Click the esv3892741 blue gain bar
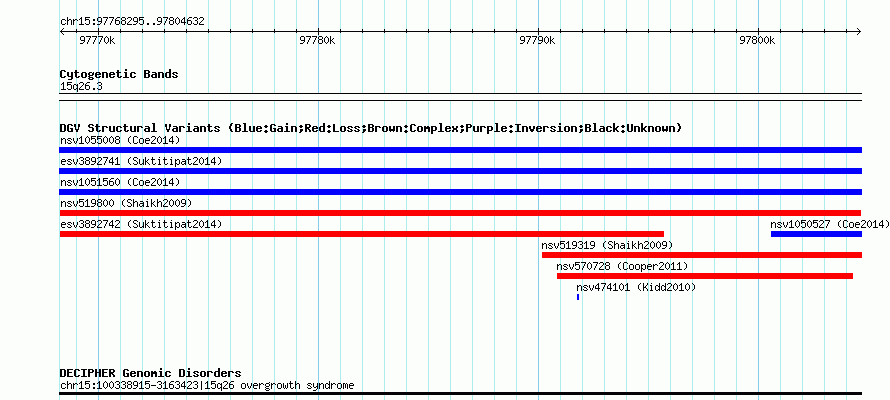Viewport: 890px width, 400px height. pyautogui.click(x=460, y=171)
